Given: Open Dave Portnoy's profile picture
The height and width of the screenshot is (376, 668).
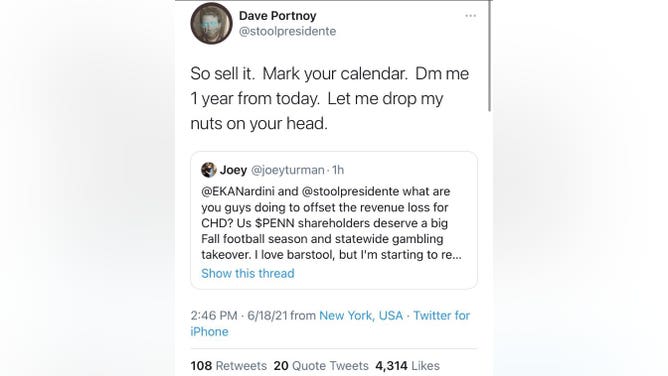Looking at the screenshot, I should tap(211, 23).
